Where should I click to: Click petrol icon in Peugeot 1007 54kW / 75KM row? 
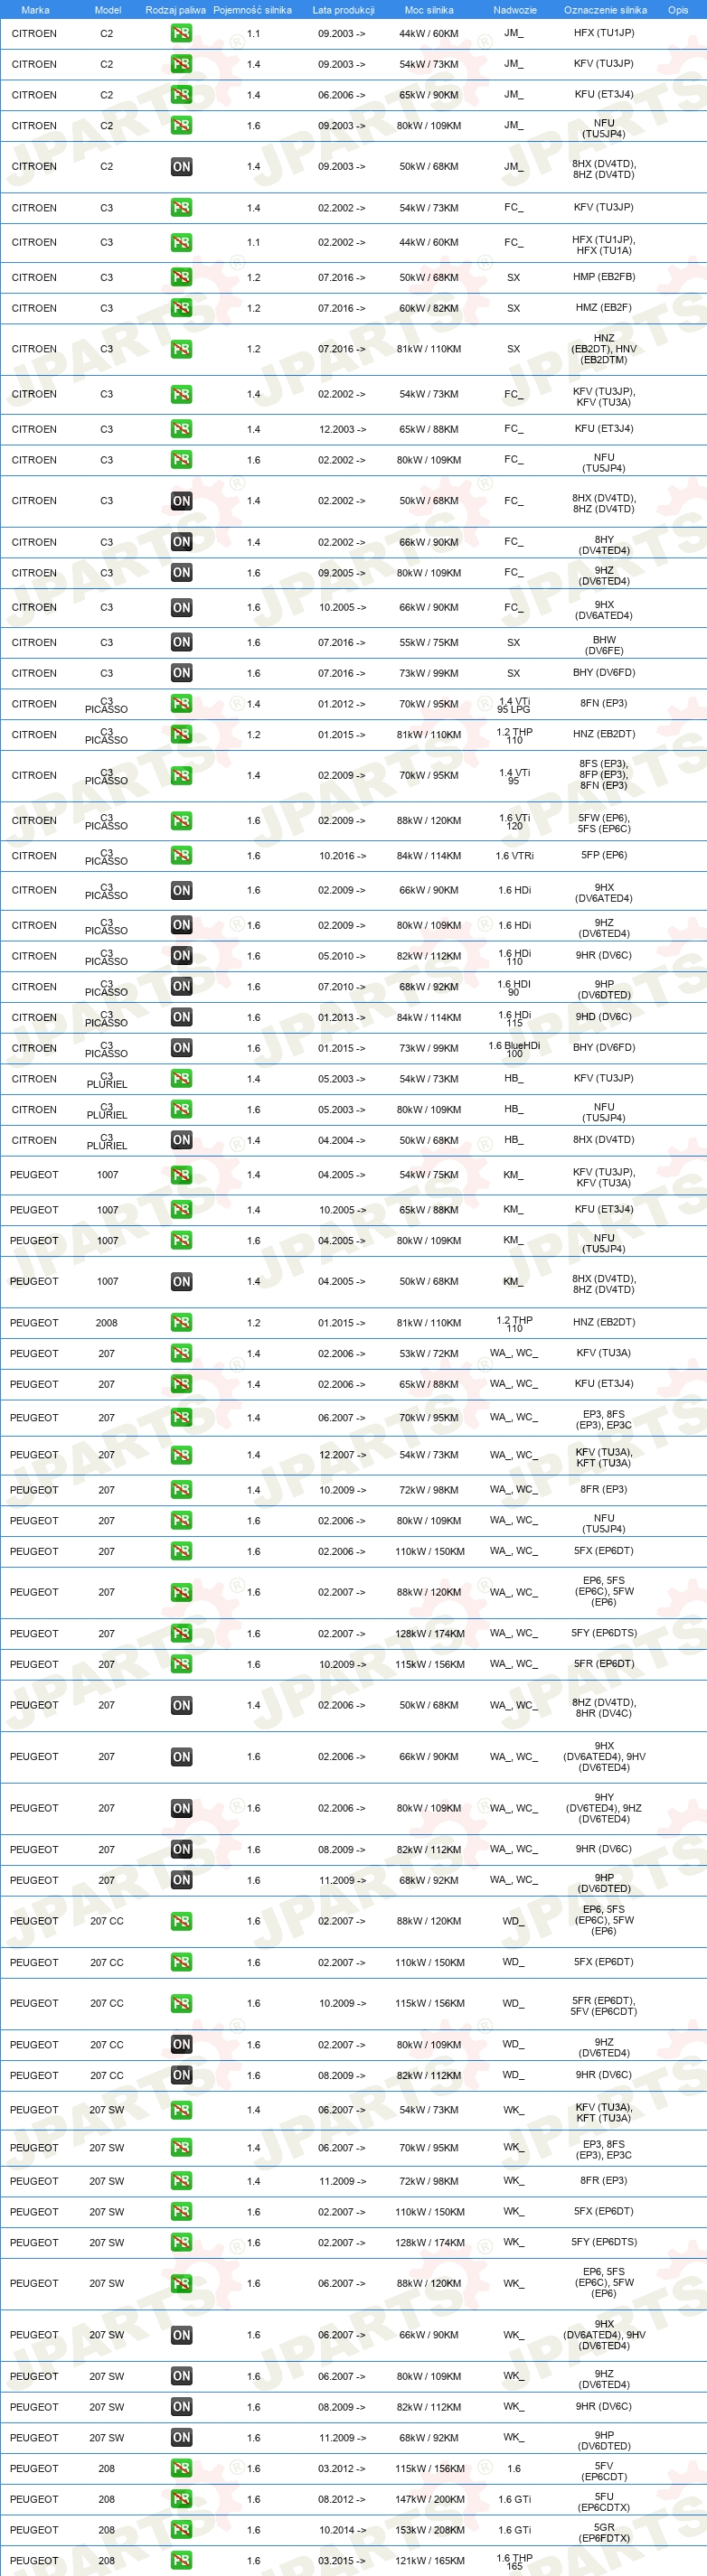click(181, 1175)
